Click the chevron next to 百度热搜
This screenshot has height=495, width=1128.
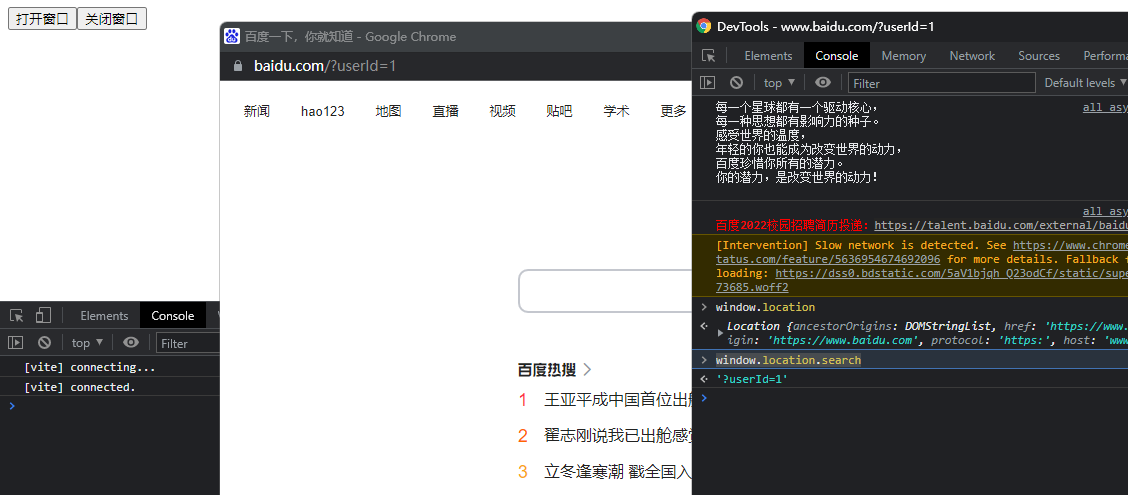click(587, 370)
